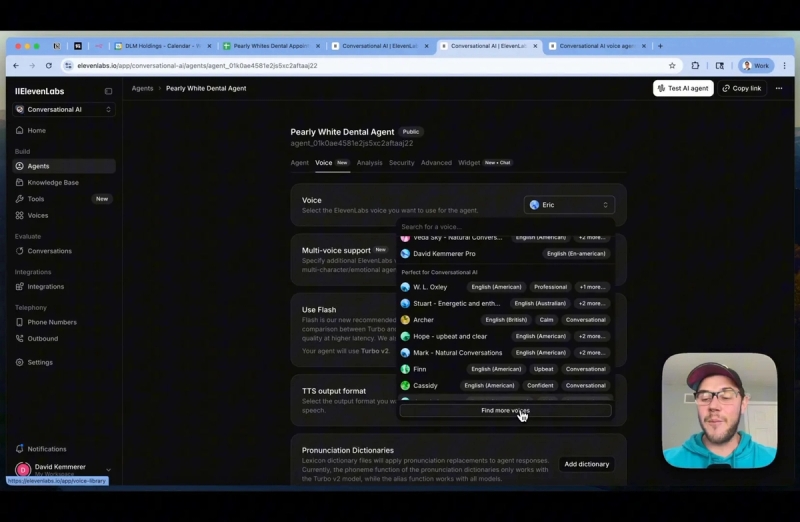Click the Copy link button
The image size is (800, 522).
[x=742, y=88]
